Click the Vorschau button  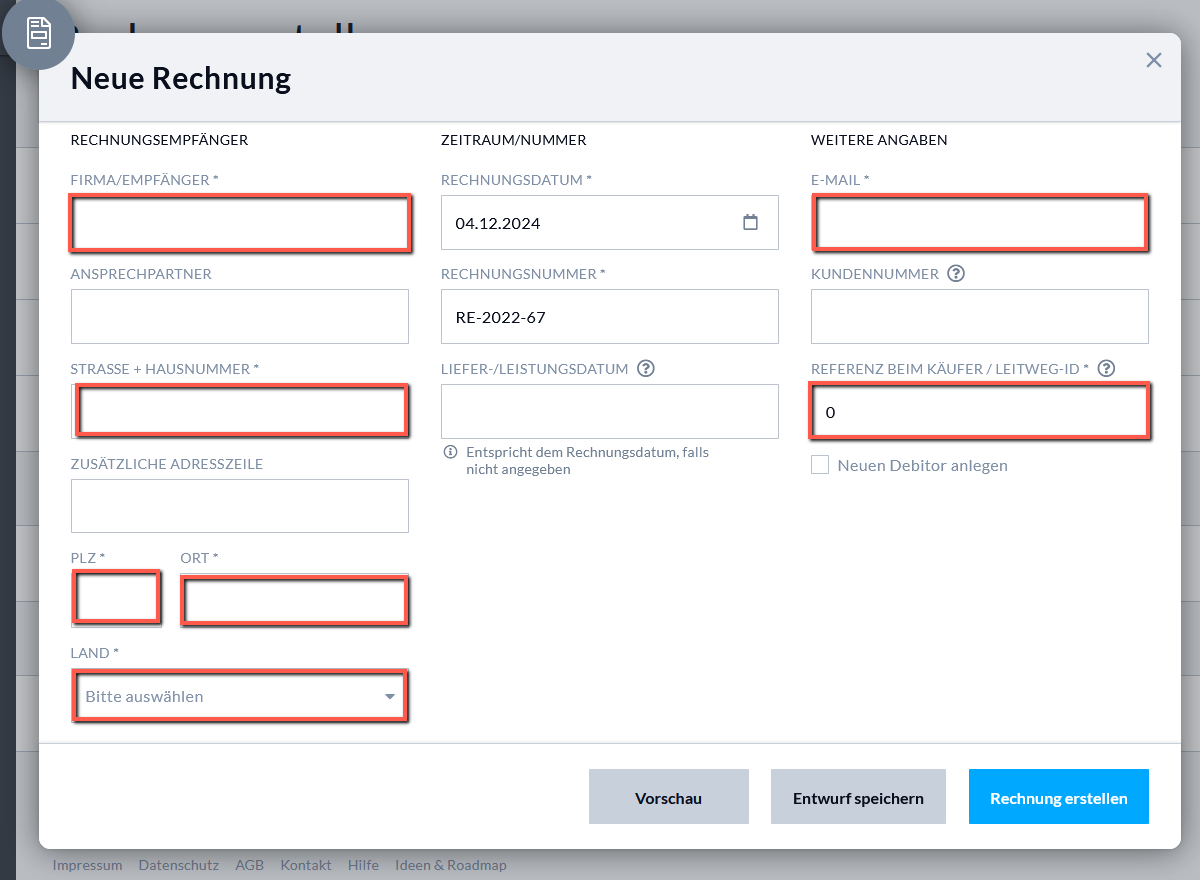click(668, 797)
